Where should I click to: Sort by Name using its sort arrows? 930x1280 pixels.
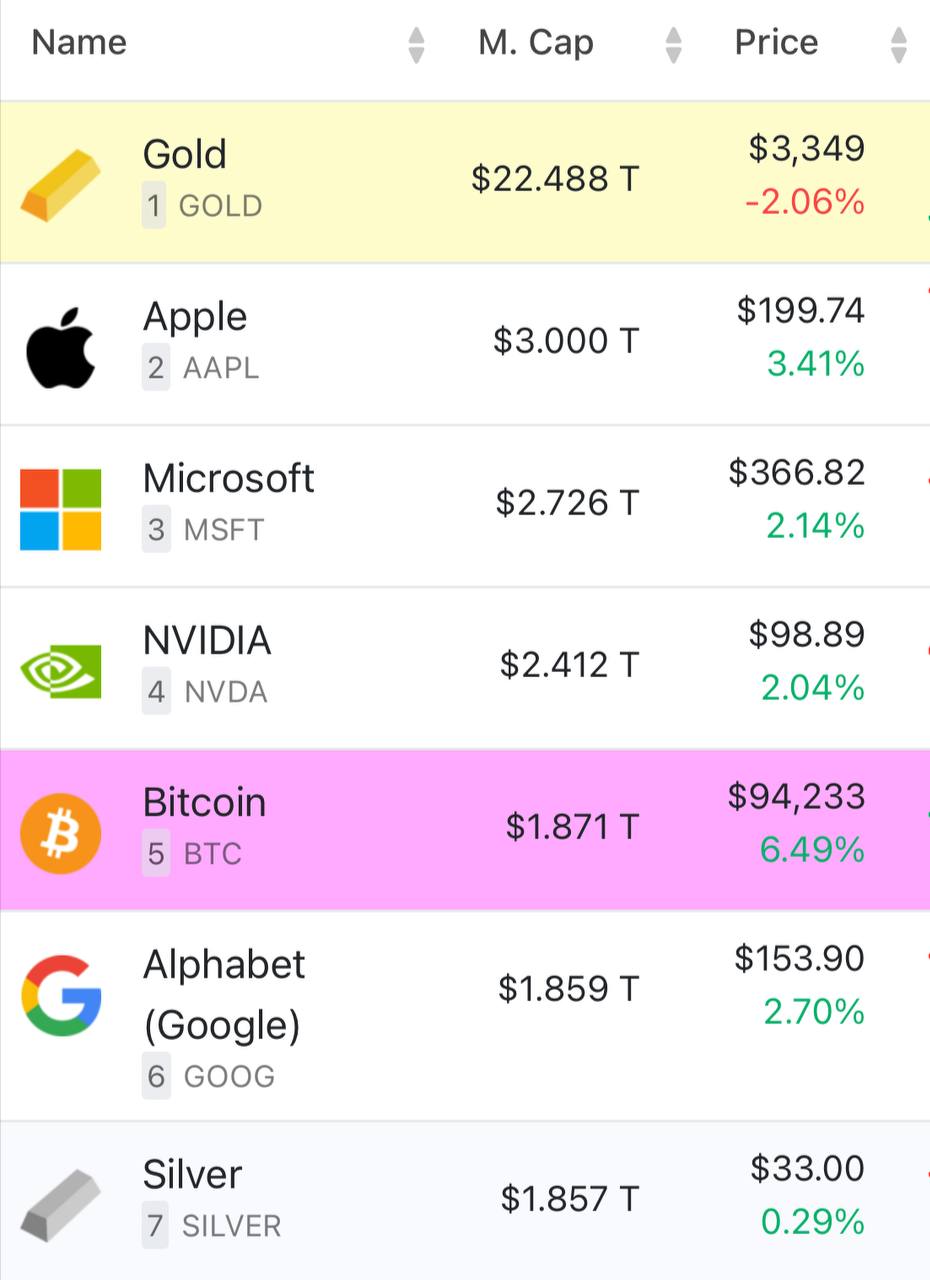click(x=416, y=45)
